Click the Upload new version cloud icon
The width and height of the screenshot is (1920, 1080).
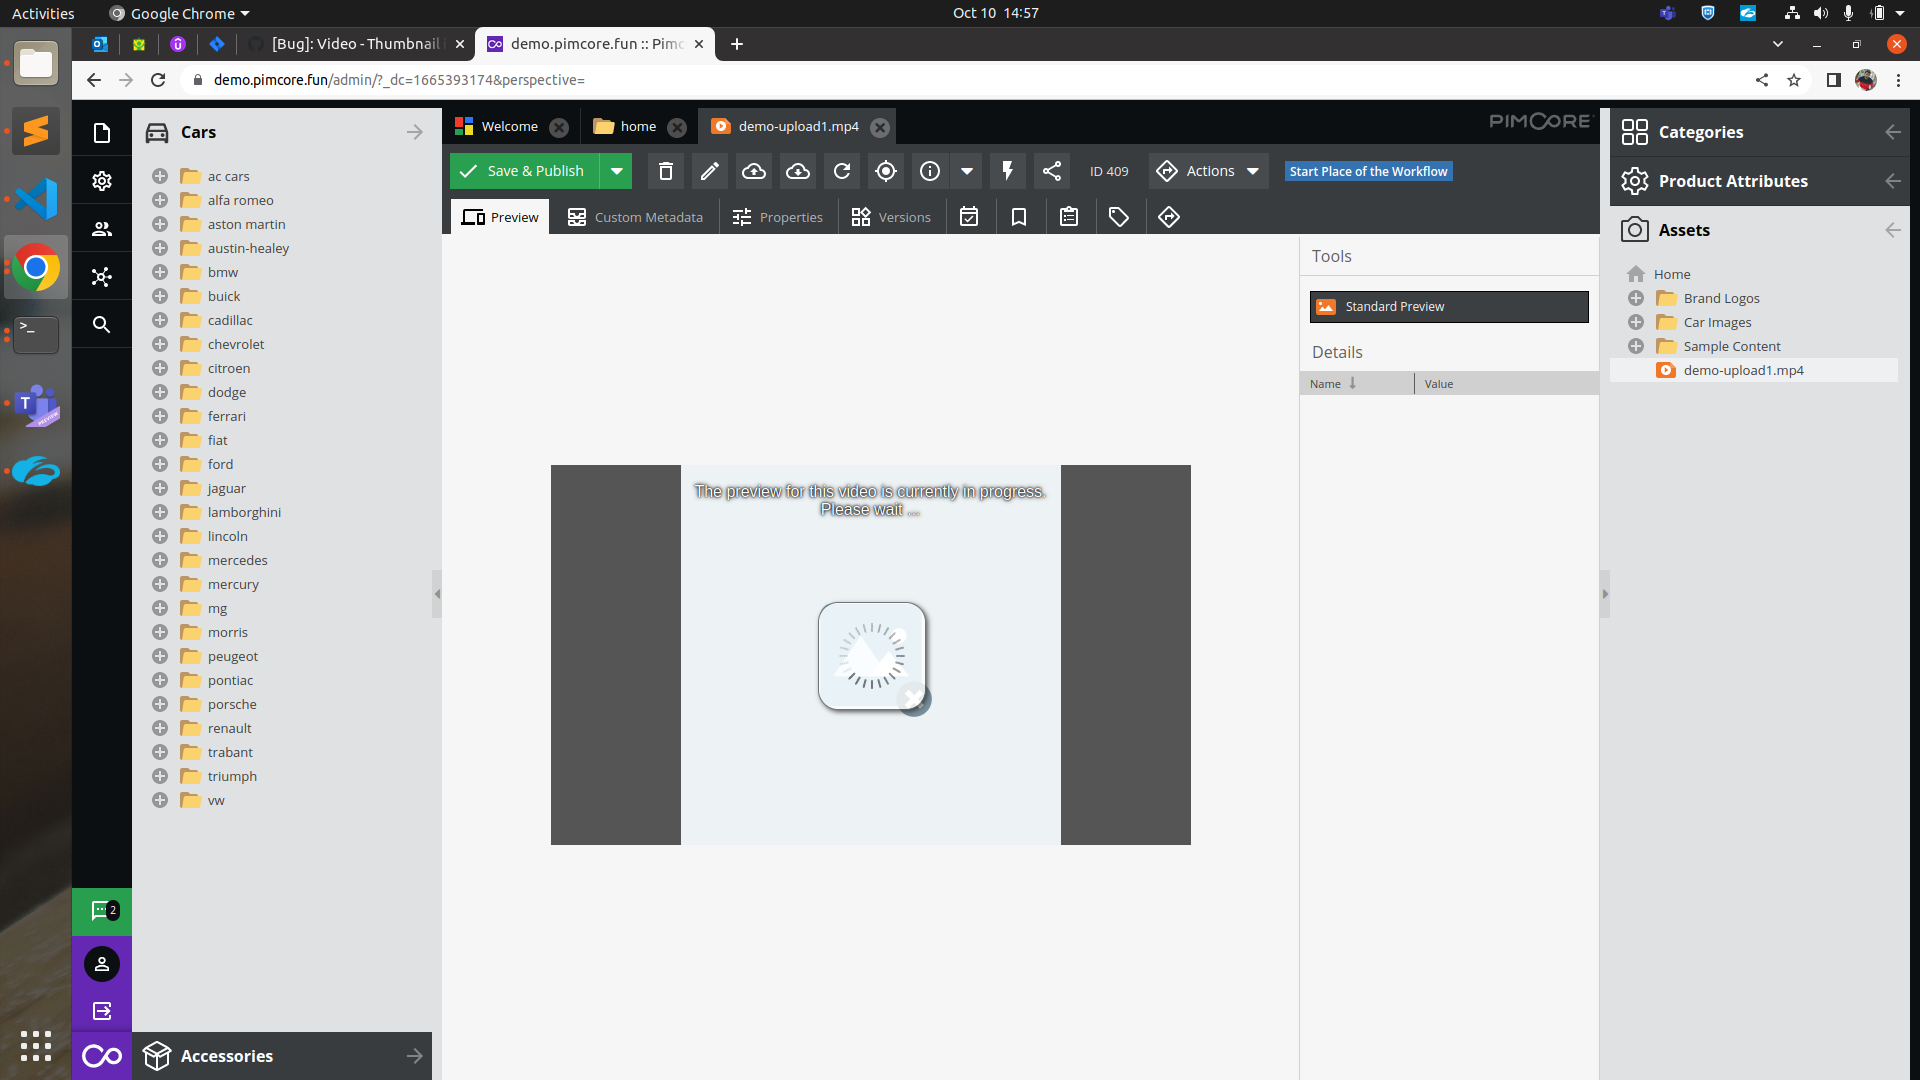(753, 171)
